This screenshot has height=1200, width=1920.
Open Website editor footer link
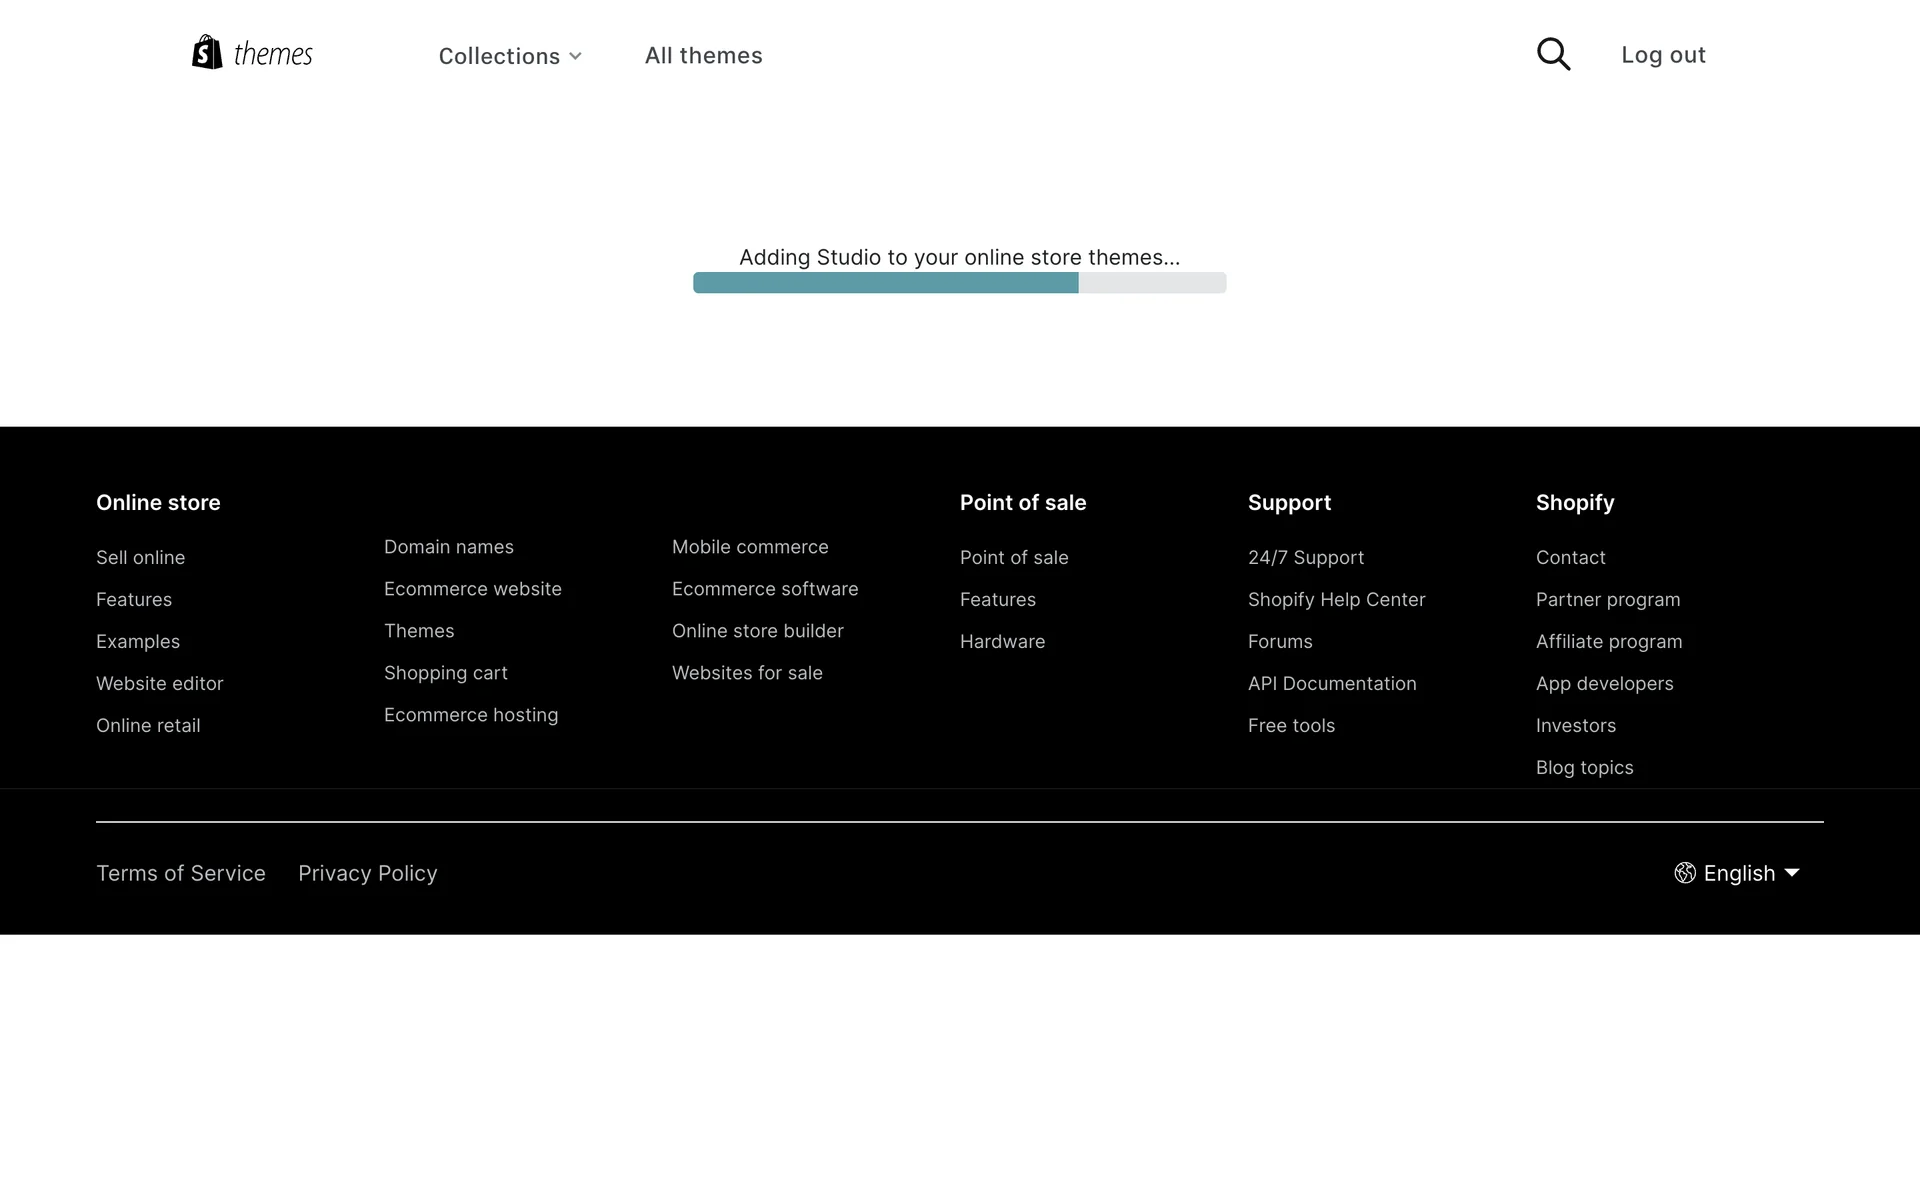pyautogui.click(x=159, y=684)
